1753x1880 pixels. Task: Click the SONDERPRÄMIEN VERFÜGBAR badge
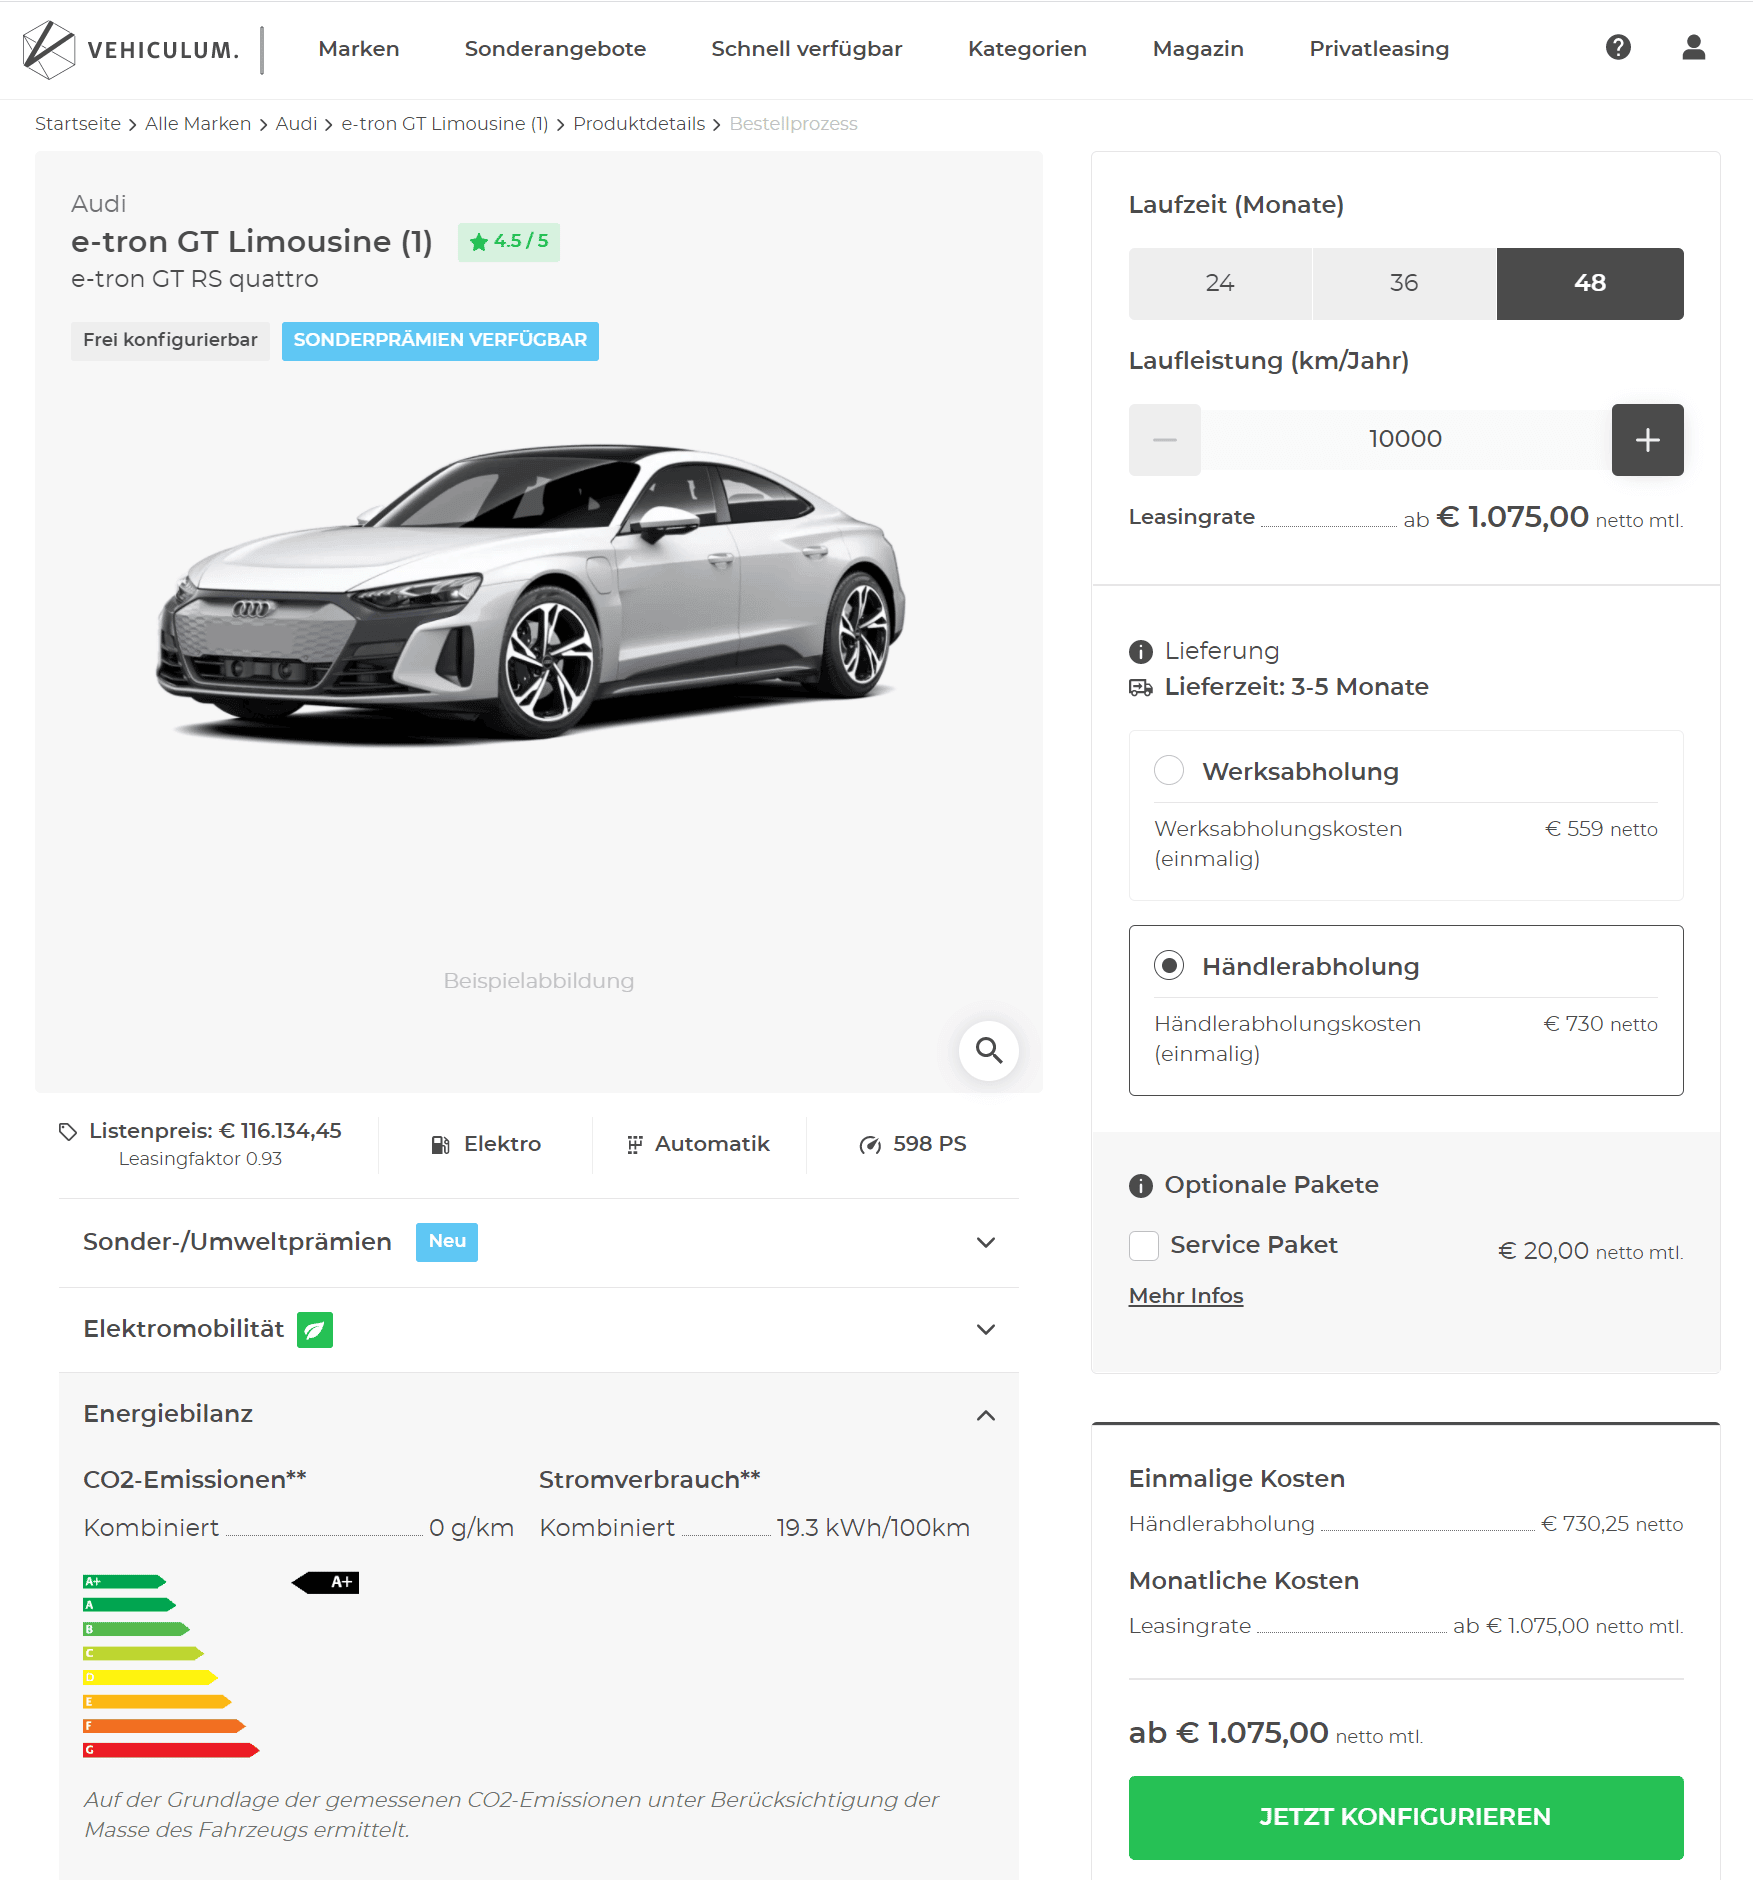[x=440, y=341]
